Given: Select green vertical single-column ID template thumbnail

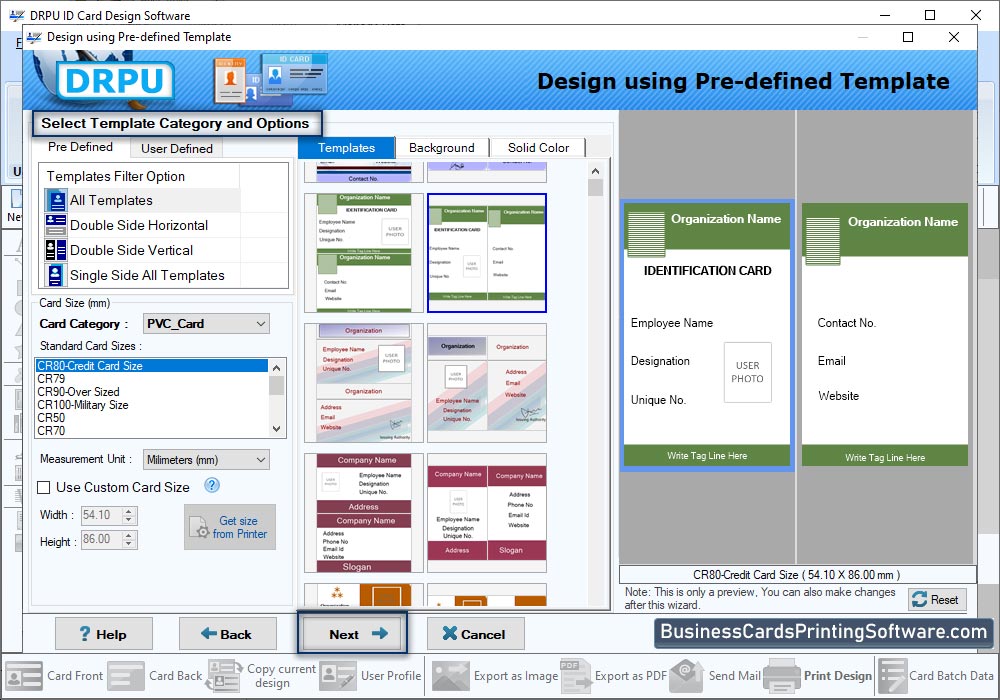Looking at the screenshot, I should point(364,253).
